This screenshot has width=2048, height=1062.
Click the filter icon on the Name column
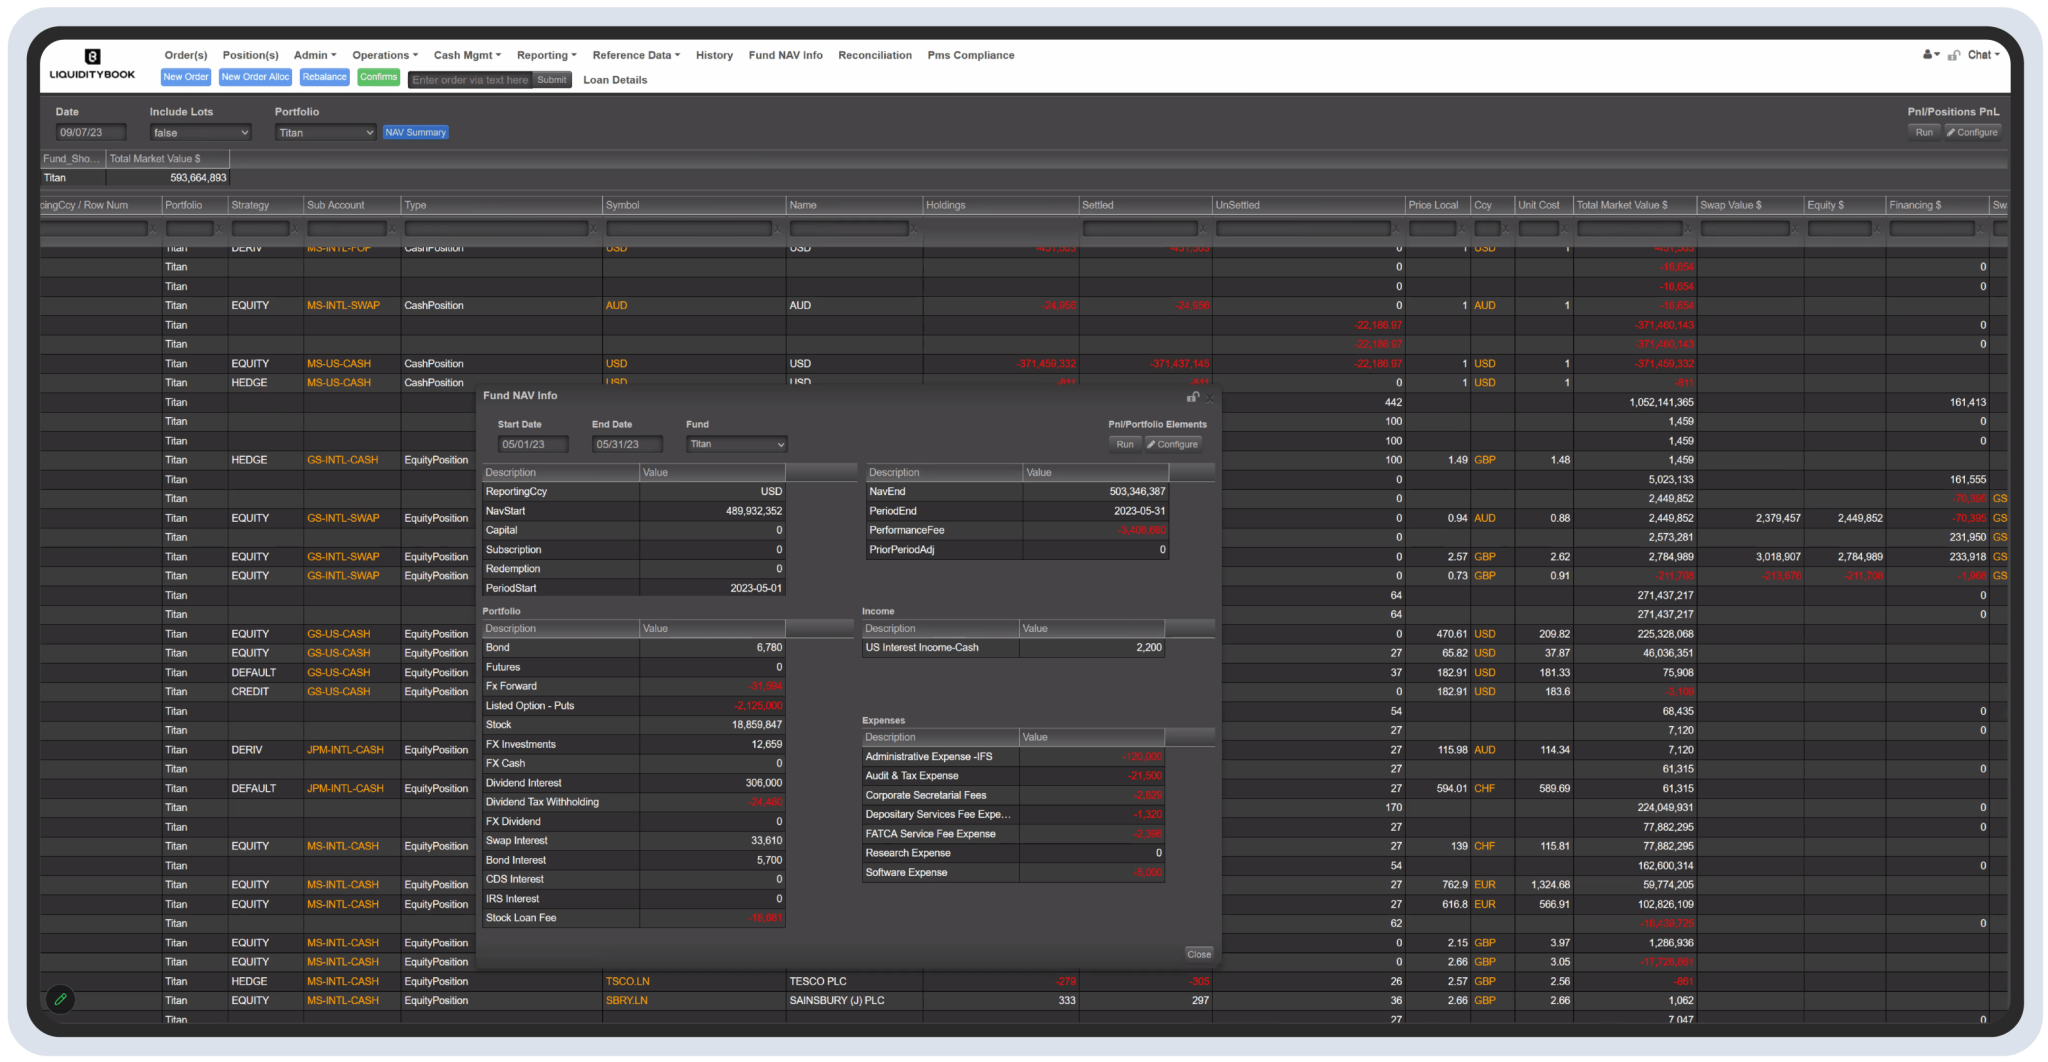point(915,228)
